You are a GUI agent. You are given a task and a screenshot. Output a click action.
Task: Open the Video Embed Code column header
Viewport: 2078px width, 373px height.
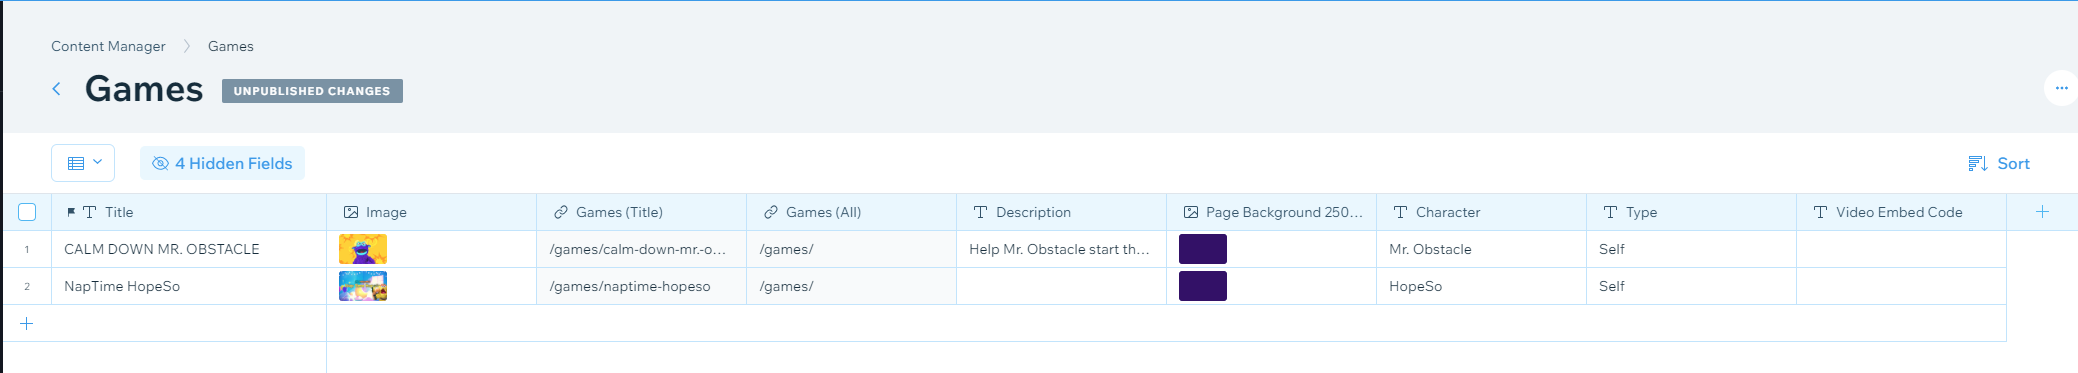coord(1901,212)
